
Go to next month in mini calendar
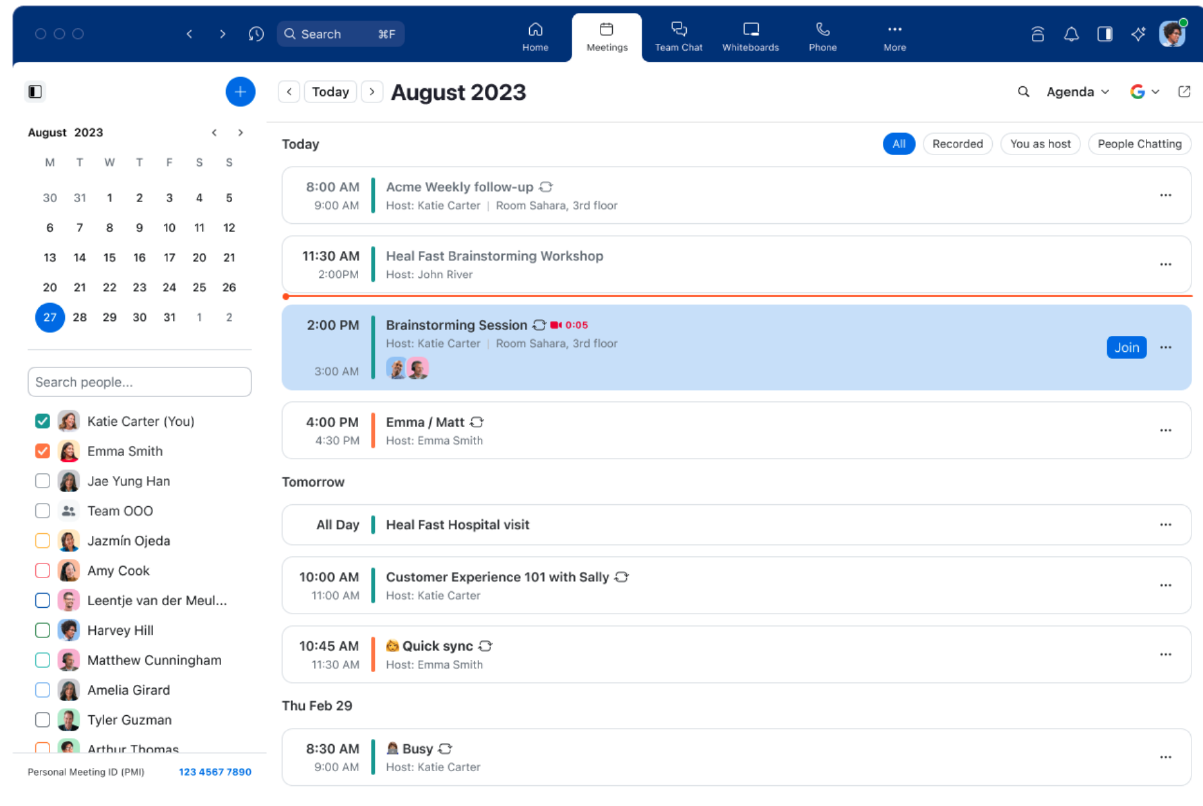click(x=240, y=133)
